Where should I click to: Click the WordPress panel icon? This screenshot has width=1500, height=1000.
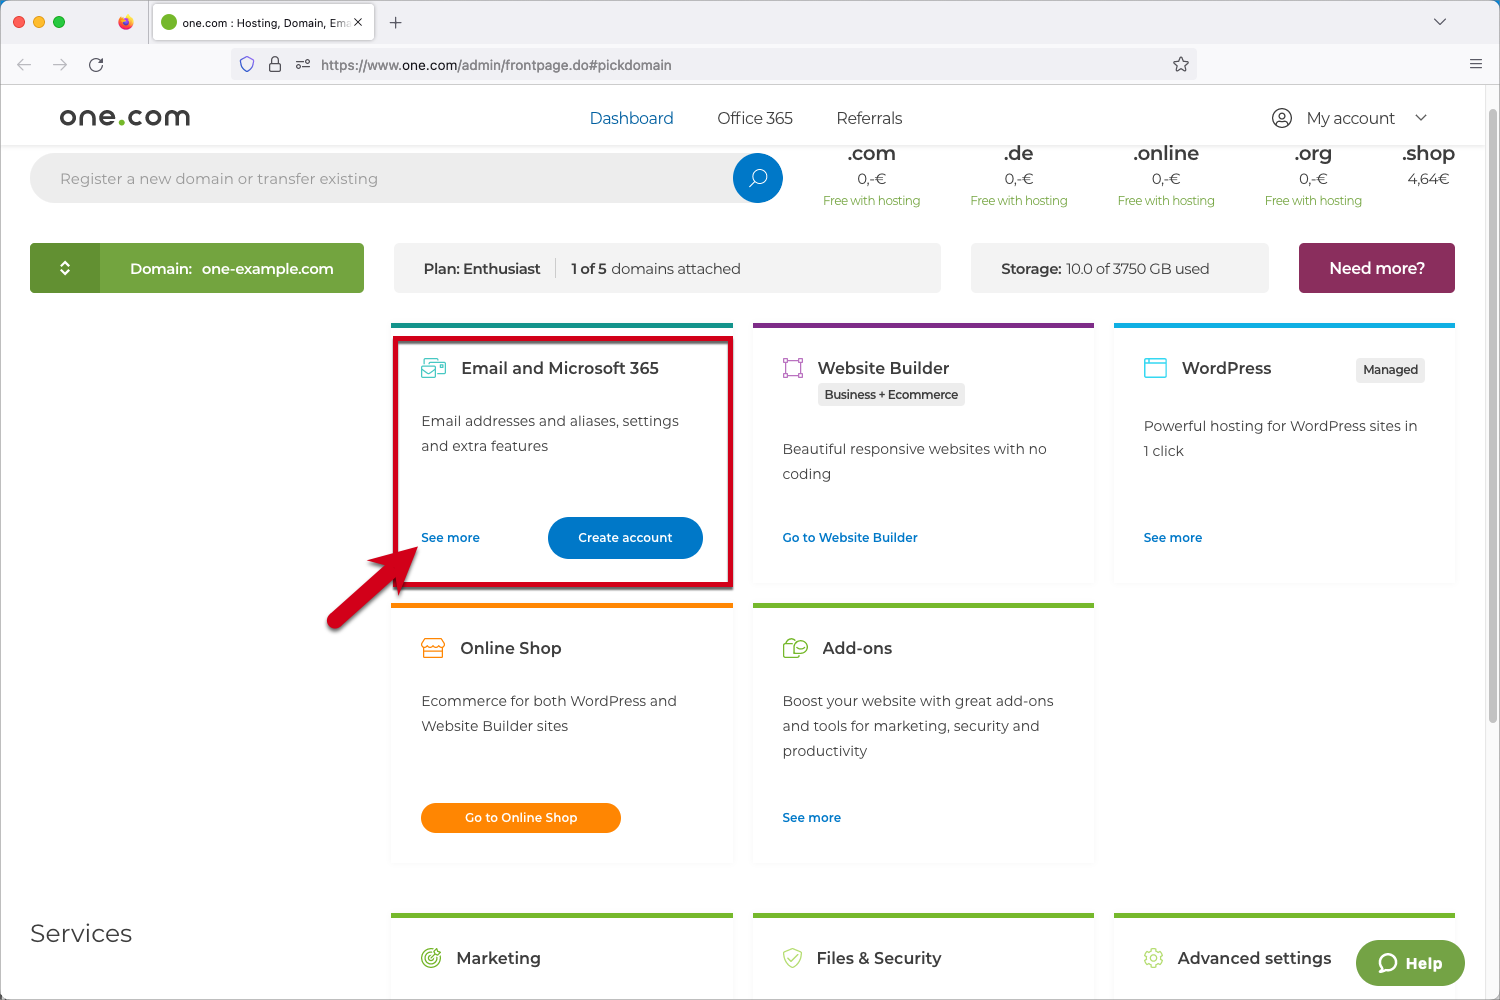pyautogui.click(x=1155, y=368)
